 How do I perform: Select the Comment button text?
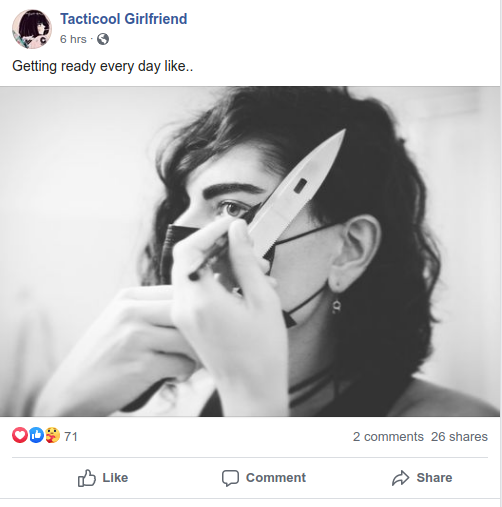(x=276, y=478)
